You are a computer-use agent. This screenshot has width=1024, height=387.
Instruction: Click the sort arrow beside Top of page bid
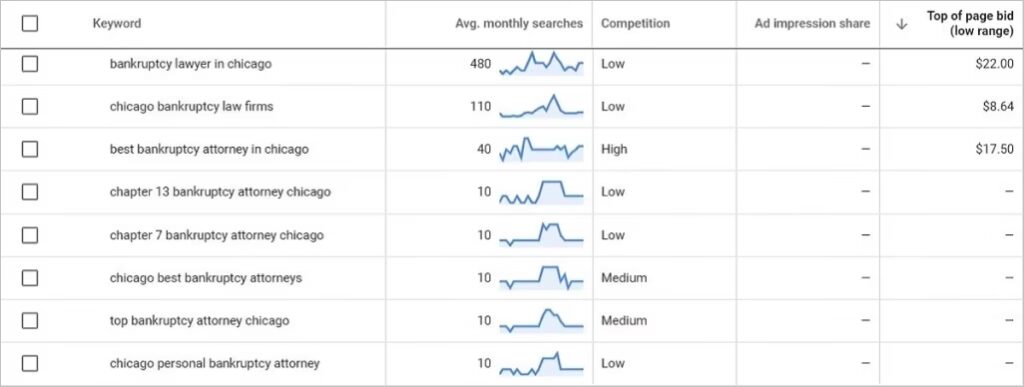(902, 23)
